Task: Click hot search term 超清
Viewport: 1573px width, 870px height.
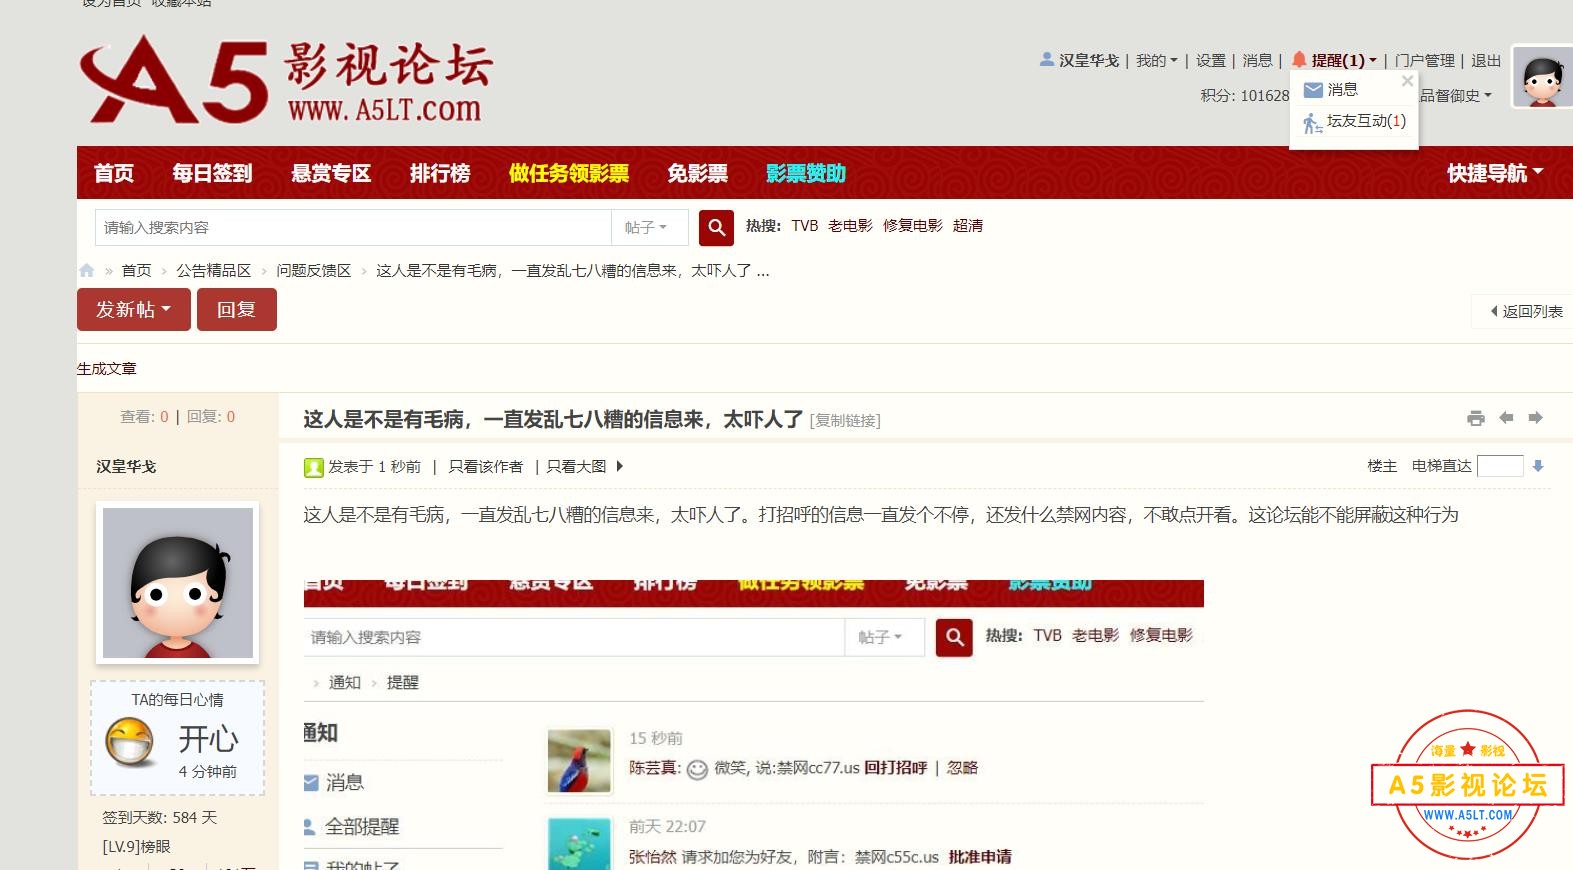Action: (x=968, y=226)
